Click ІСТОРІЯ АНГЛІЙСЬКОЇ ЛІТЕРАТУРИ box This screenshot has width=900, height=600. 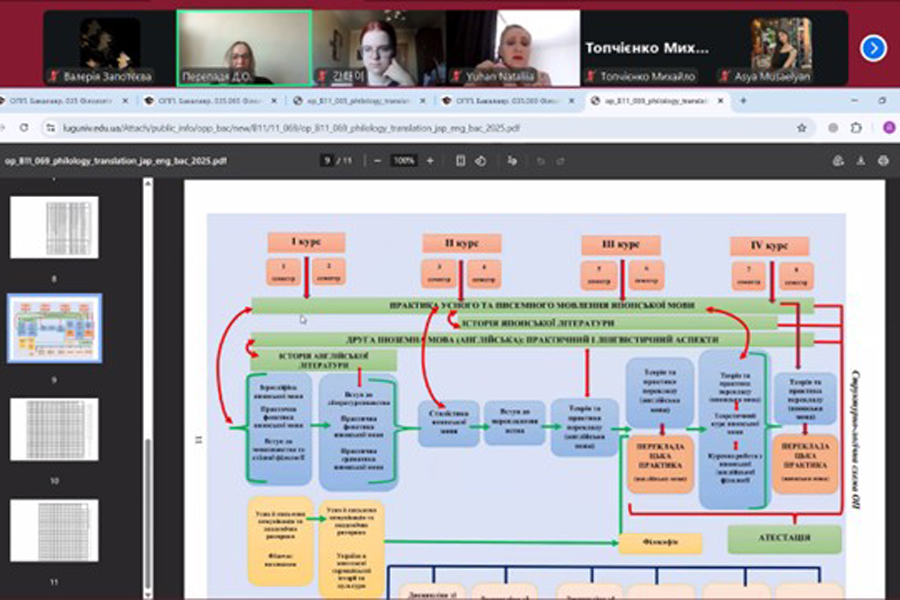click(324, 360)
